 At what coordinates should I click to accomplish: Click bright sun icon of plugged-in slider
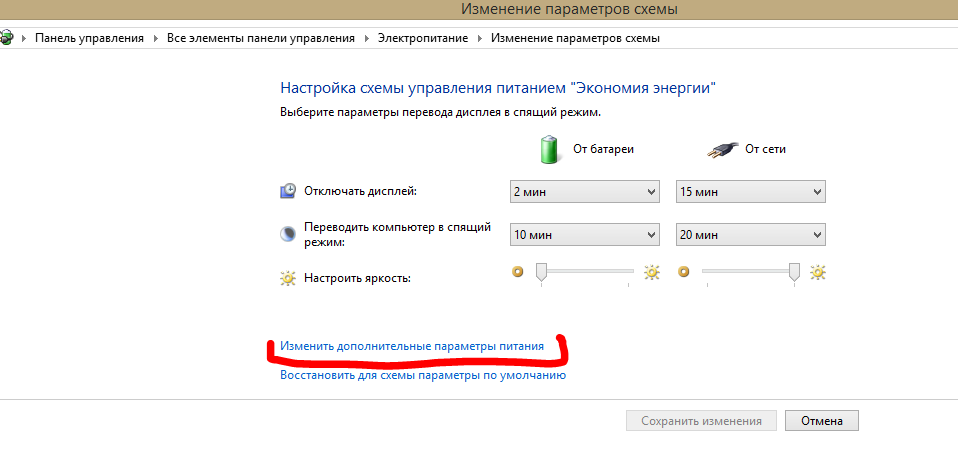(818, 271)
